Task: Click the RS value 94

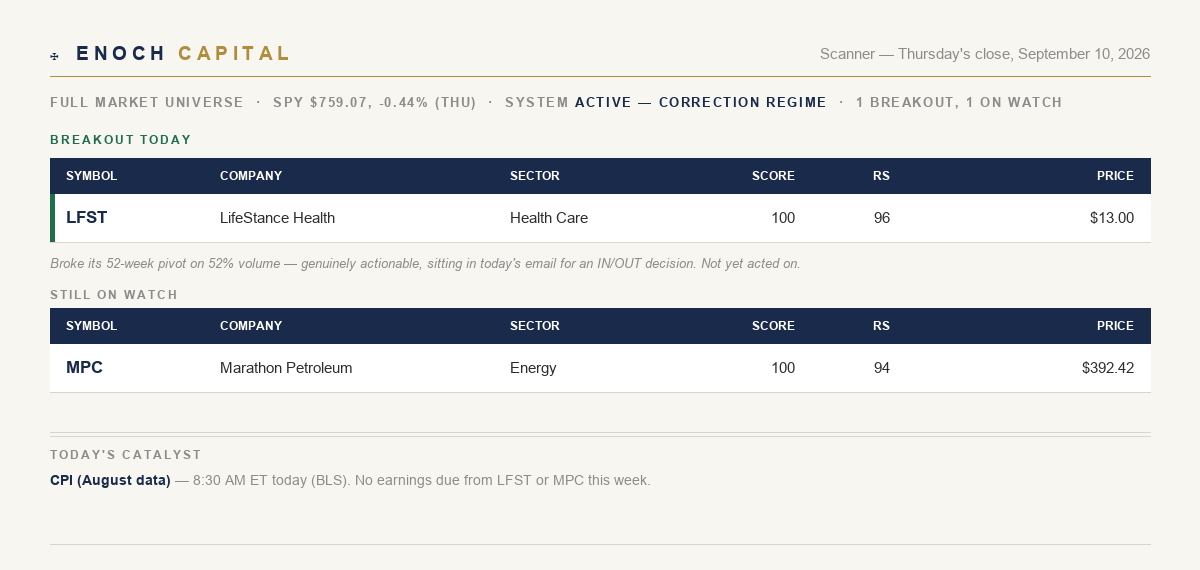Action: coord(881,368)
